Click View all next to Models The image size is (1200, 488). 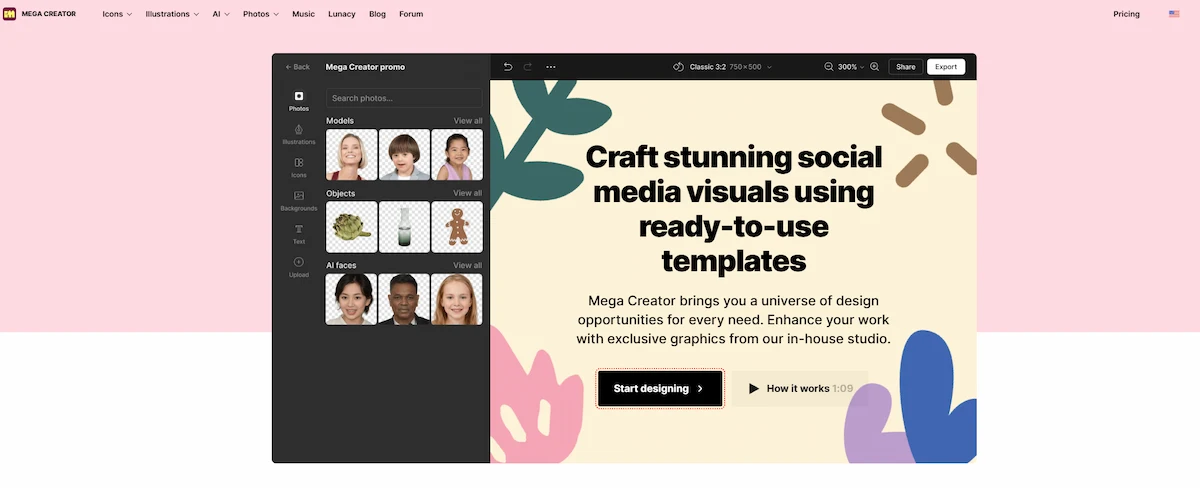coord(468,121)
